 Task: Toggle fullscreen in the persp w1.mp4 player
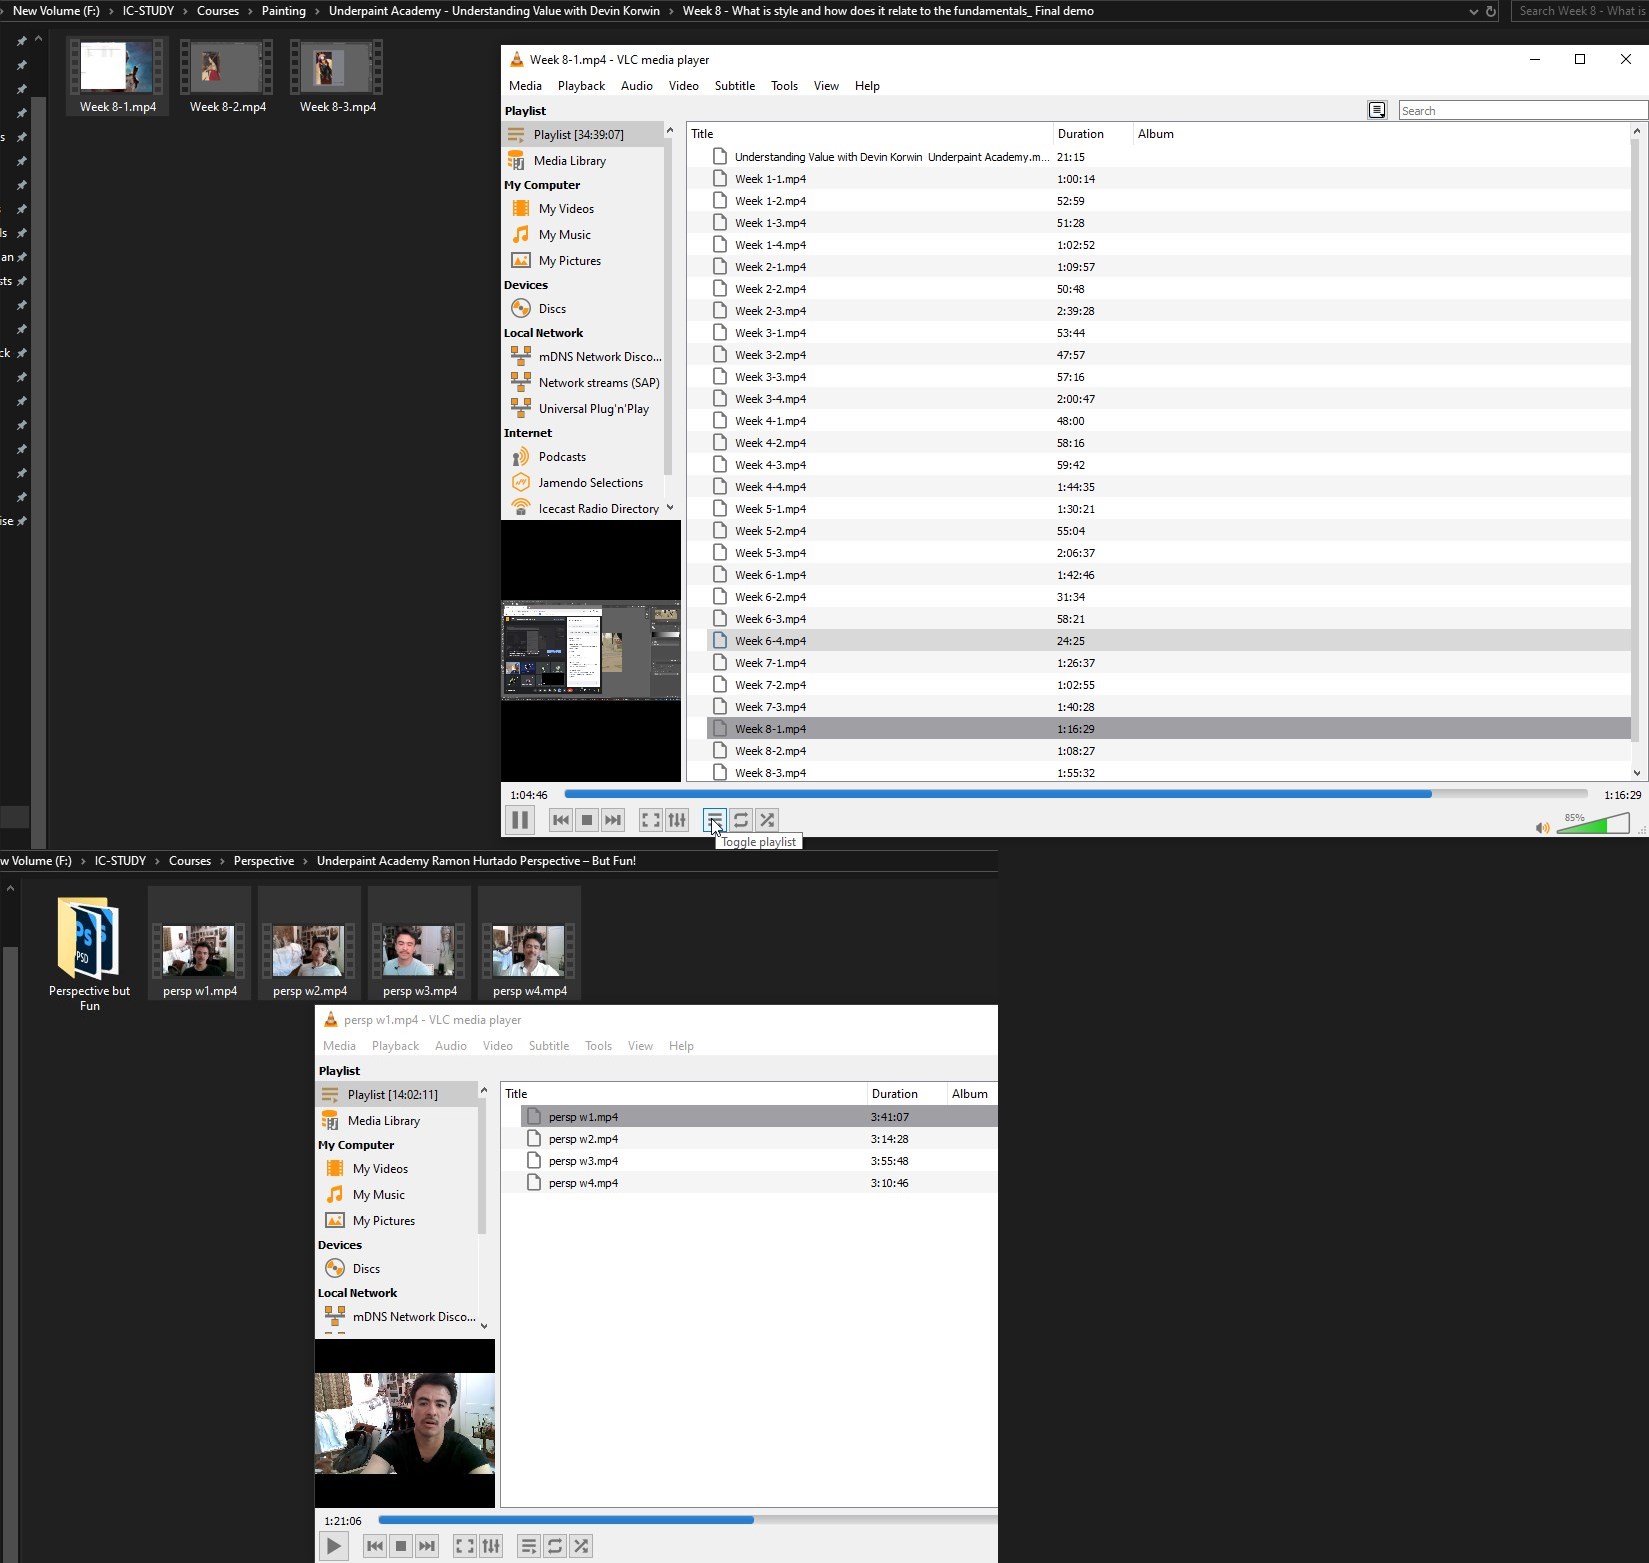tap(465, 1546)
